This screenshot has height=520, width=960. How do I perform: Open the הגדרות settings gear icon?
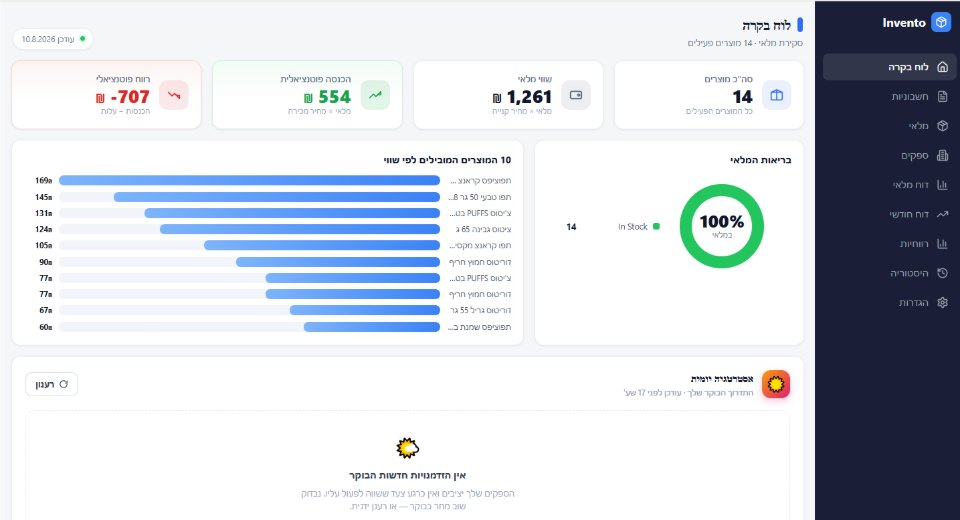942,302
